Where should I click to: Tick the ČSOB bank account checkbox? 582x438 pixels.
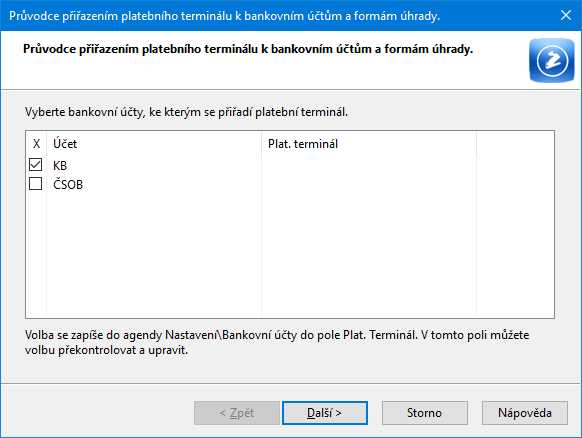point(36,183)
